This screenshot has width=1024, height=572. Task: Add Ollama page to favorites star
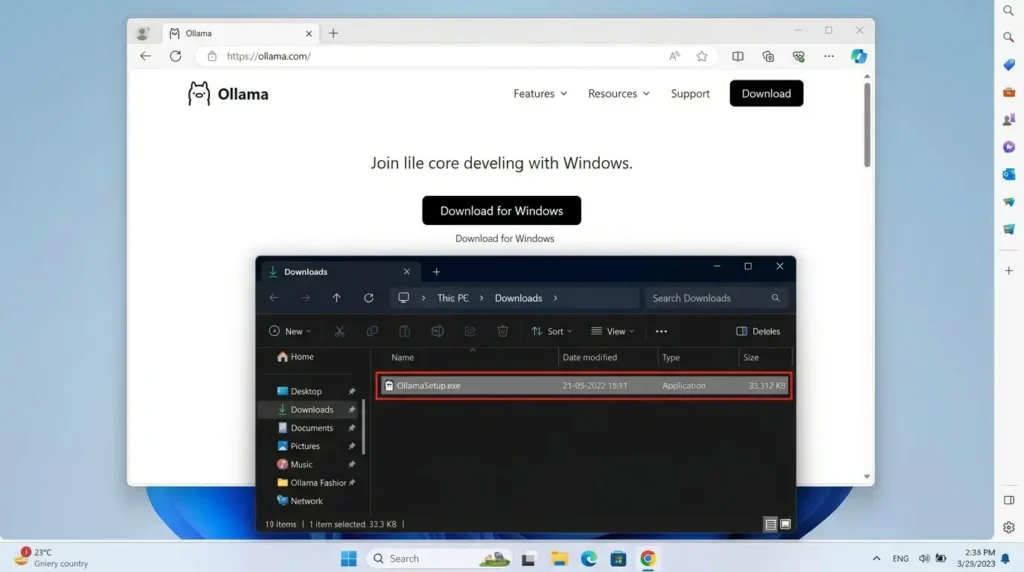coord(702,56)
